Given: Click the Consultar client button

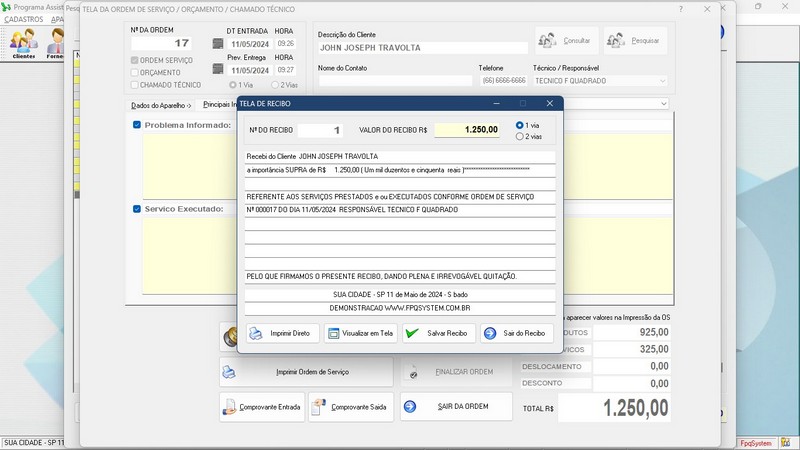Looking at the screenshot, I should [566, 41].
